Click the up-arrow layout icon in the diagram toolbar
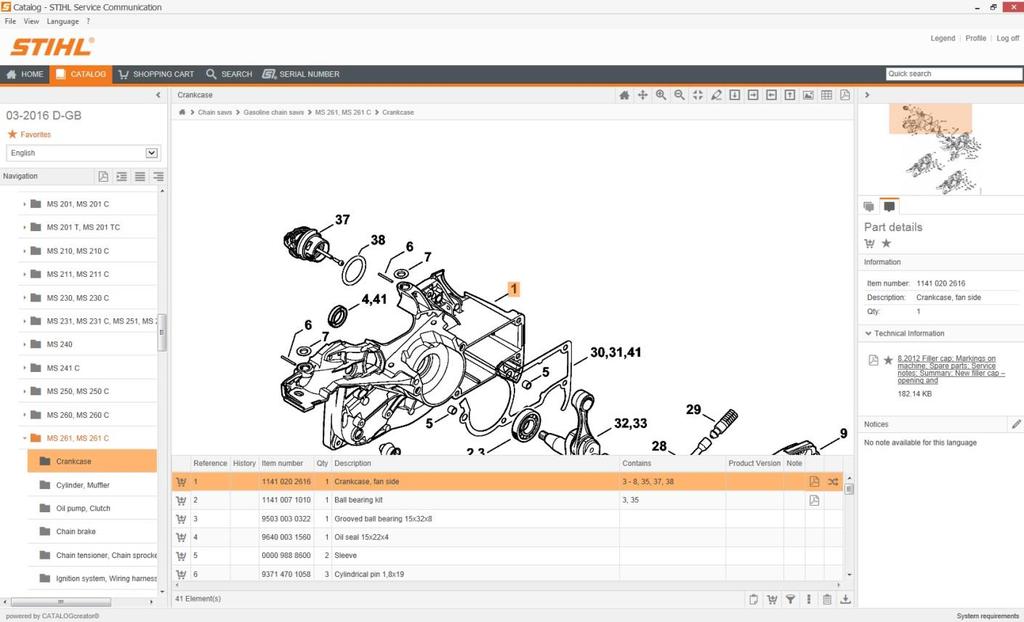Screen dimensions: 1024x622 790,95
